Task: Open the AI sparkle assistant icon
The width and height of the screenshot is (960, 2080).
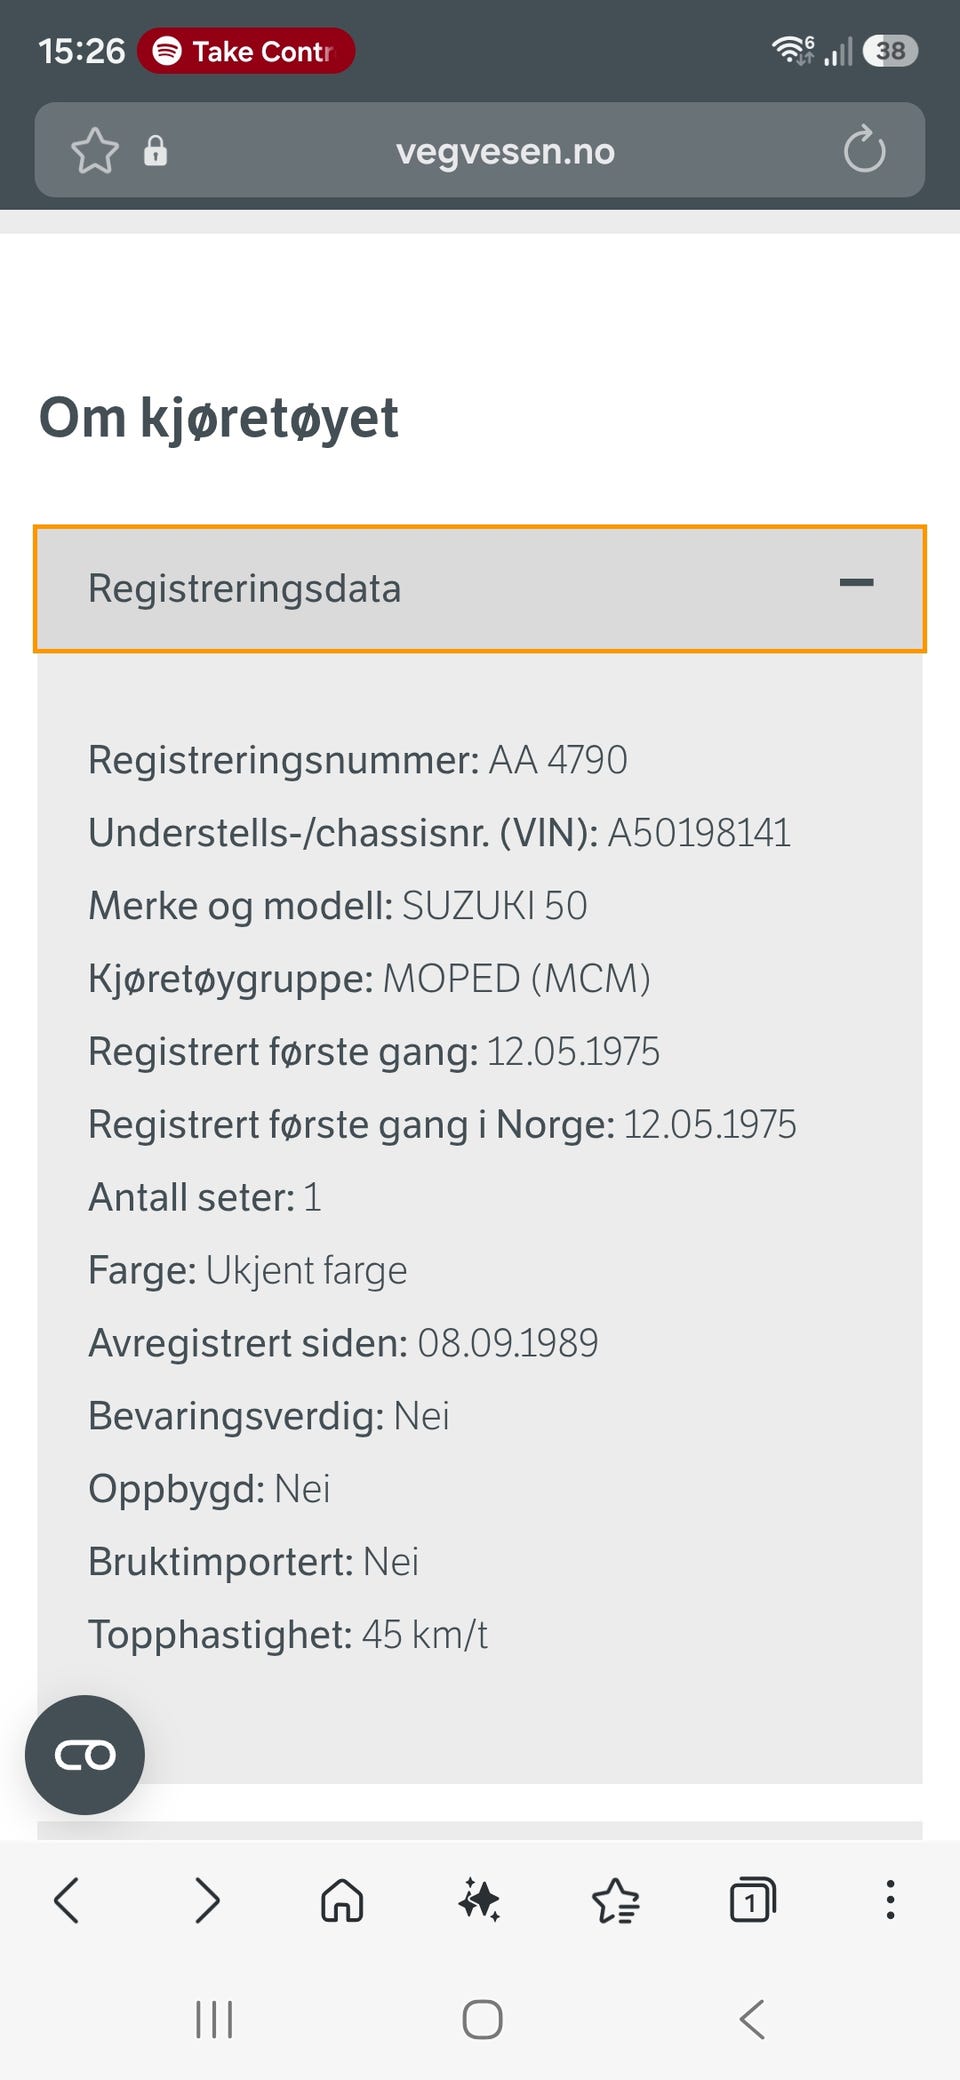Action: coord(479,1900)
